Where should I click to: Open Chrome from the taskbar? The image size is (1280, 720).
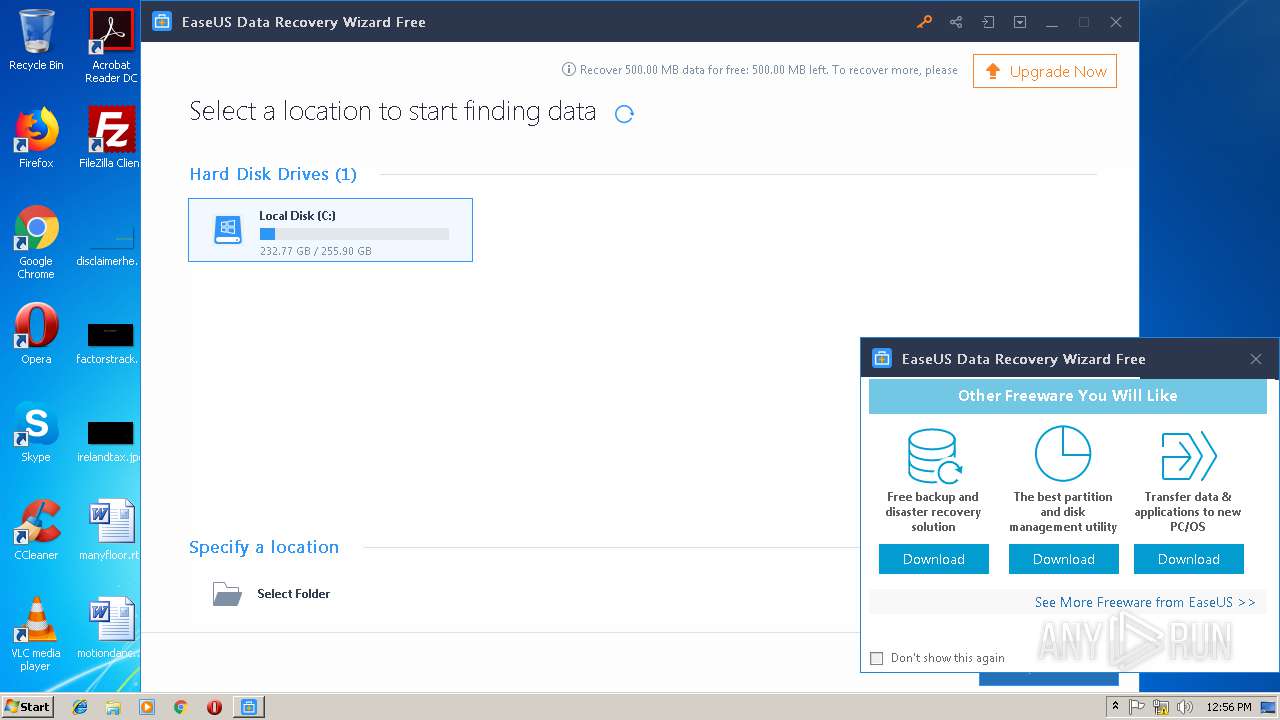pyautogui.click(x=181, y=707)
